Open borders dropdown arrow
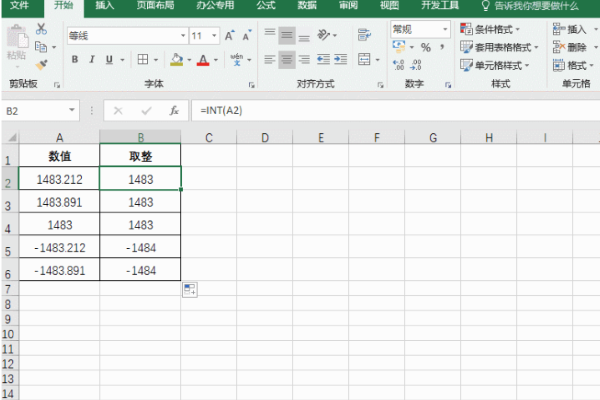The image size is (600, 400). tap(156, 60)
